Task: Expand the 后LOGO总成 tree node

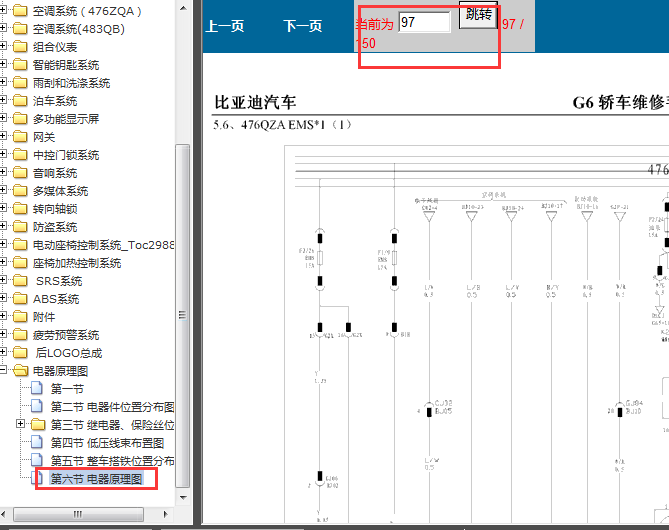Action: (3, 352)
